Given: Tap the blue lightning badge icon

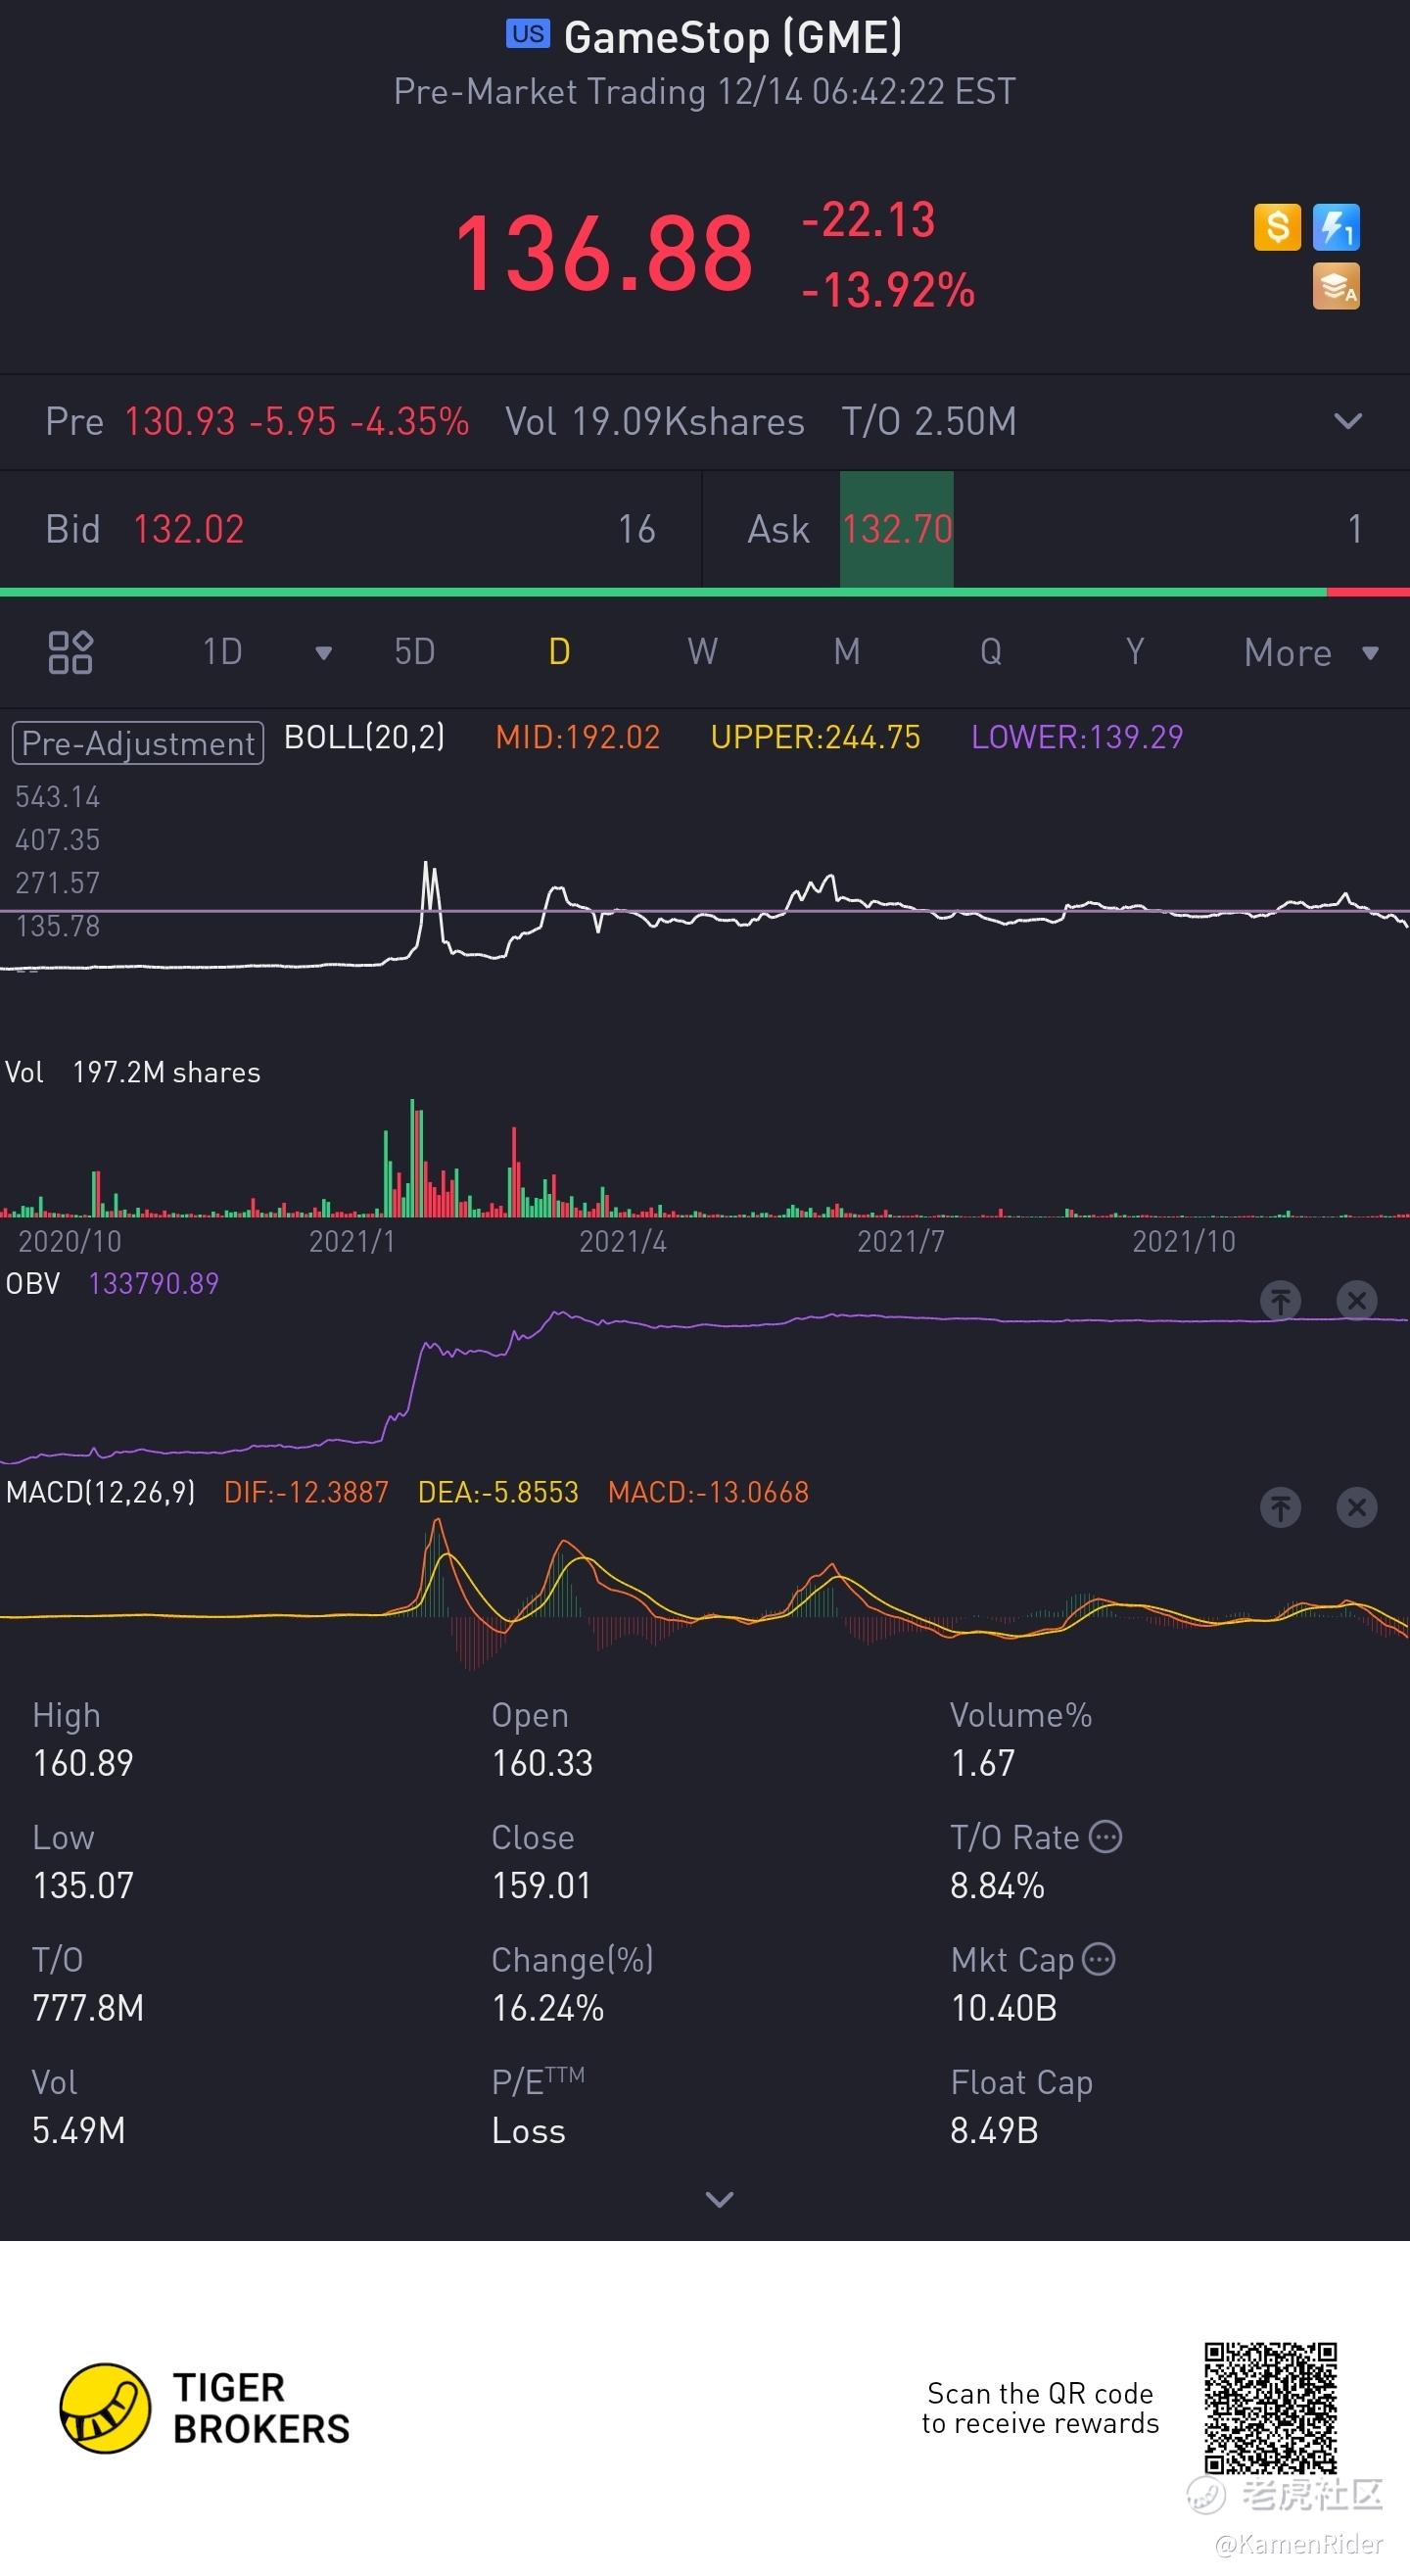Looking at the screenshot, I should pos(1336,227).
